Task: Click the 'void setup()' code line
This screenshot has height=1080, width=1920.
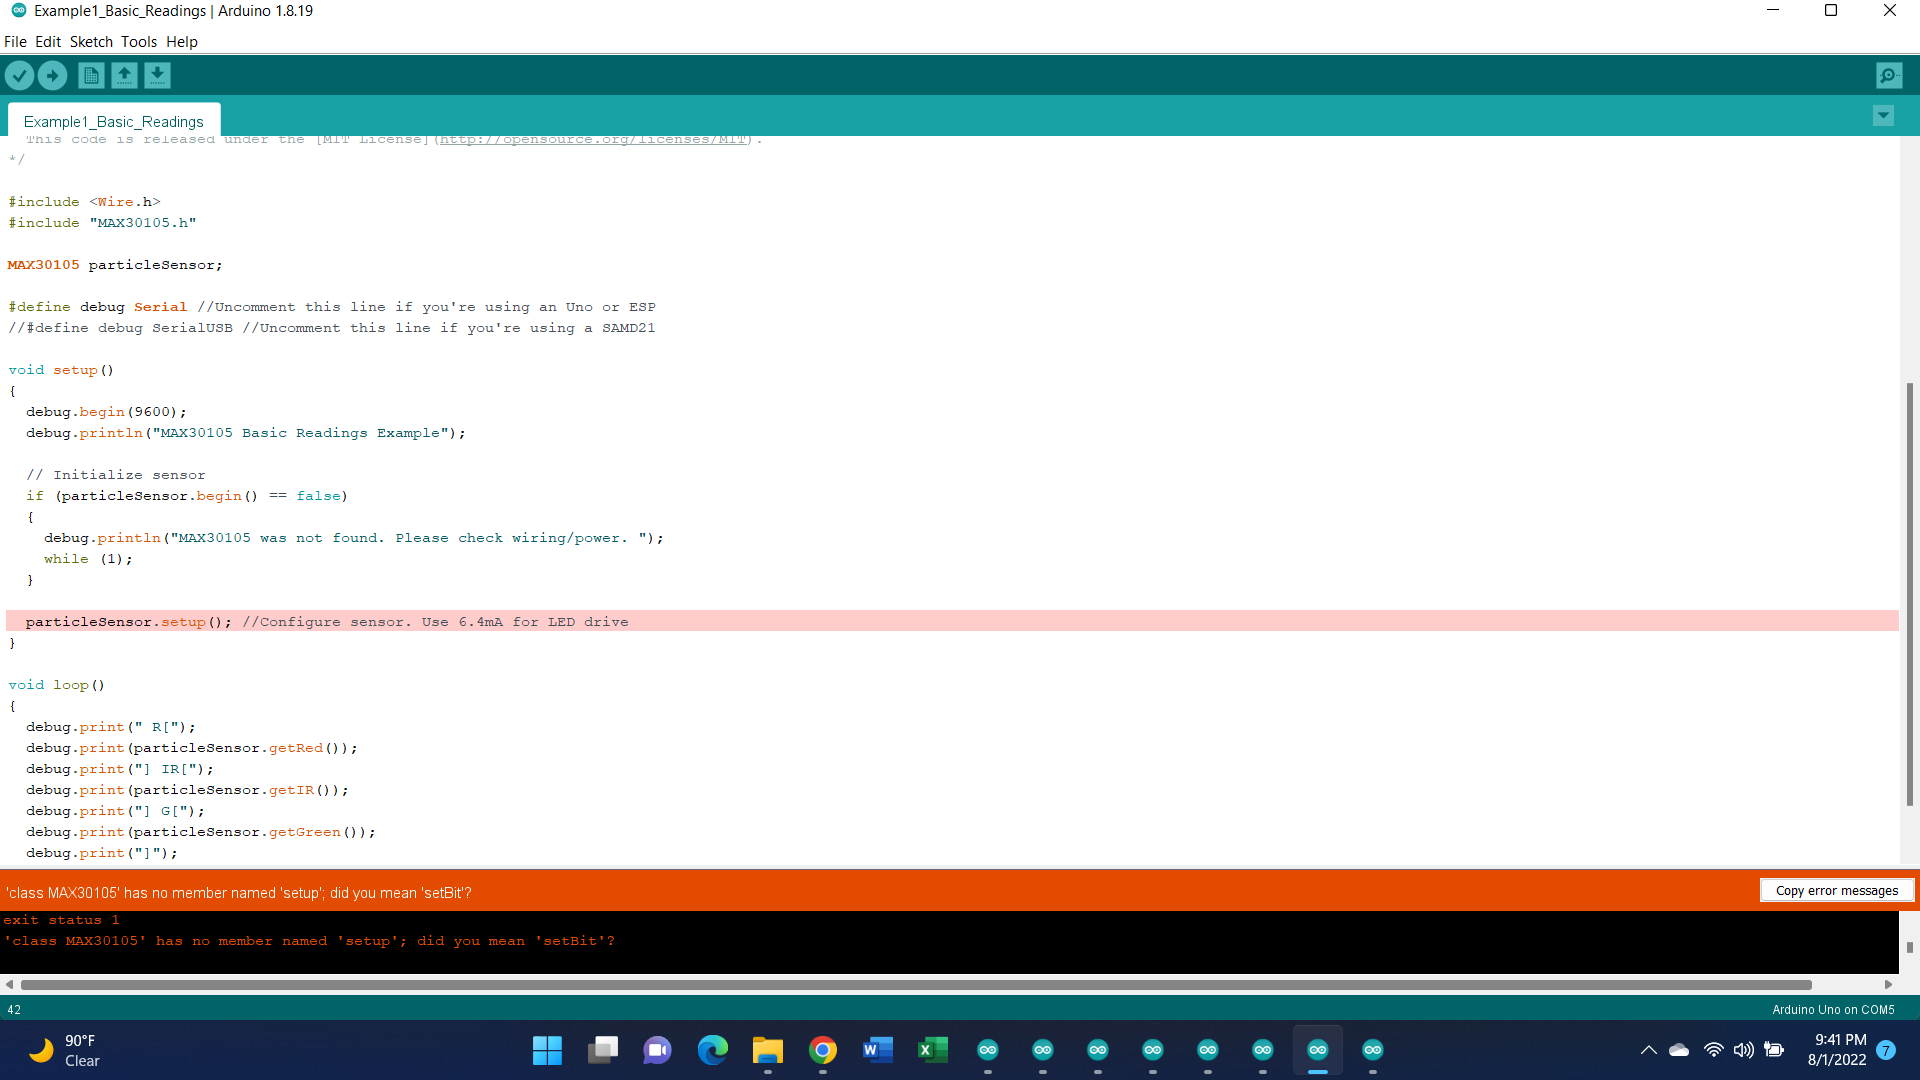Action: [61, 370]
